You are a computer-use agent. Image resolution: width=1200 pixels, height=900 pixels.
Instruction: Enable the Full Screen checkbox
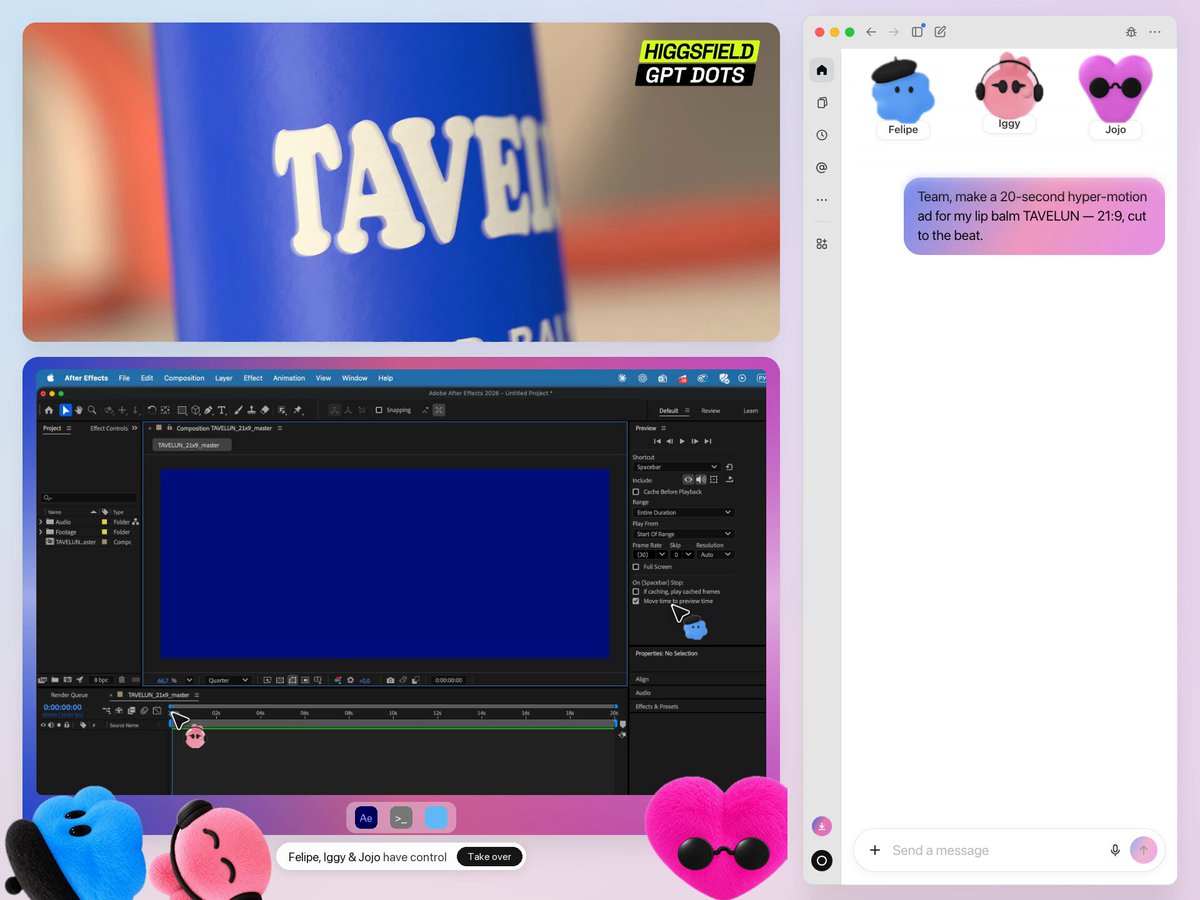click(636, 567)
